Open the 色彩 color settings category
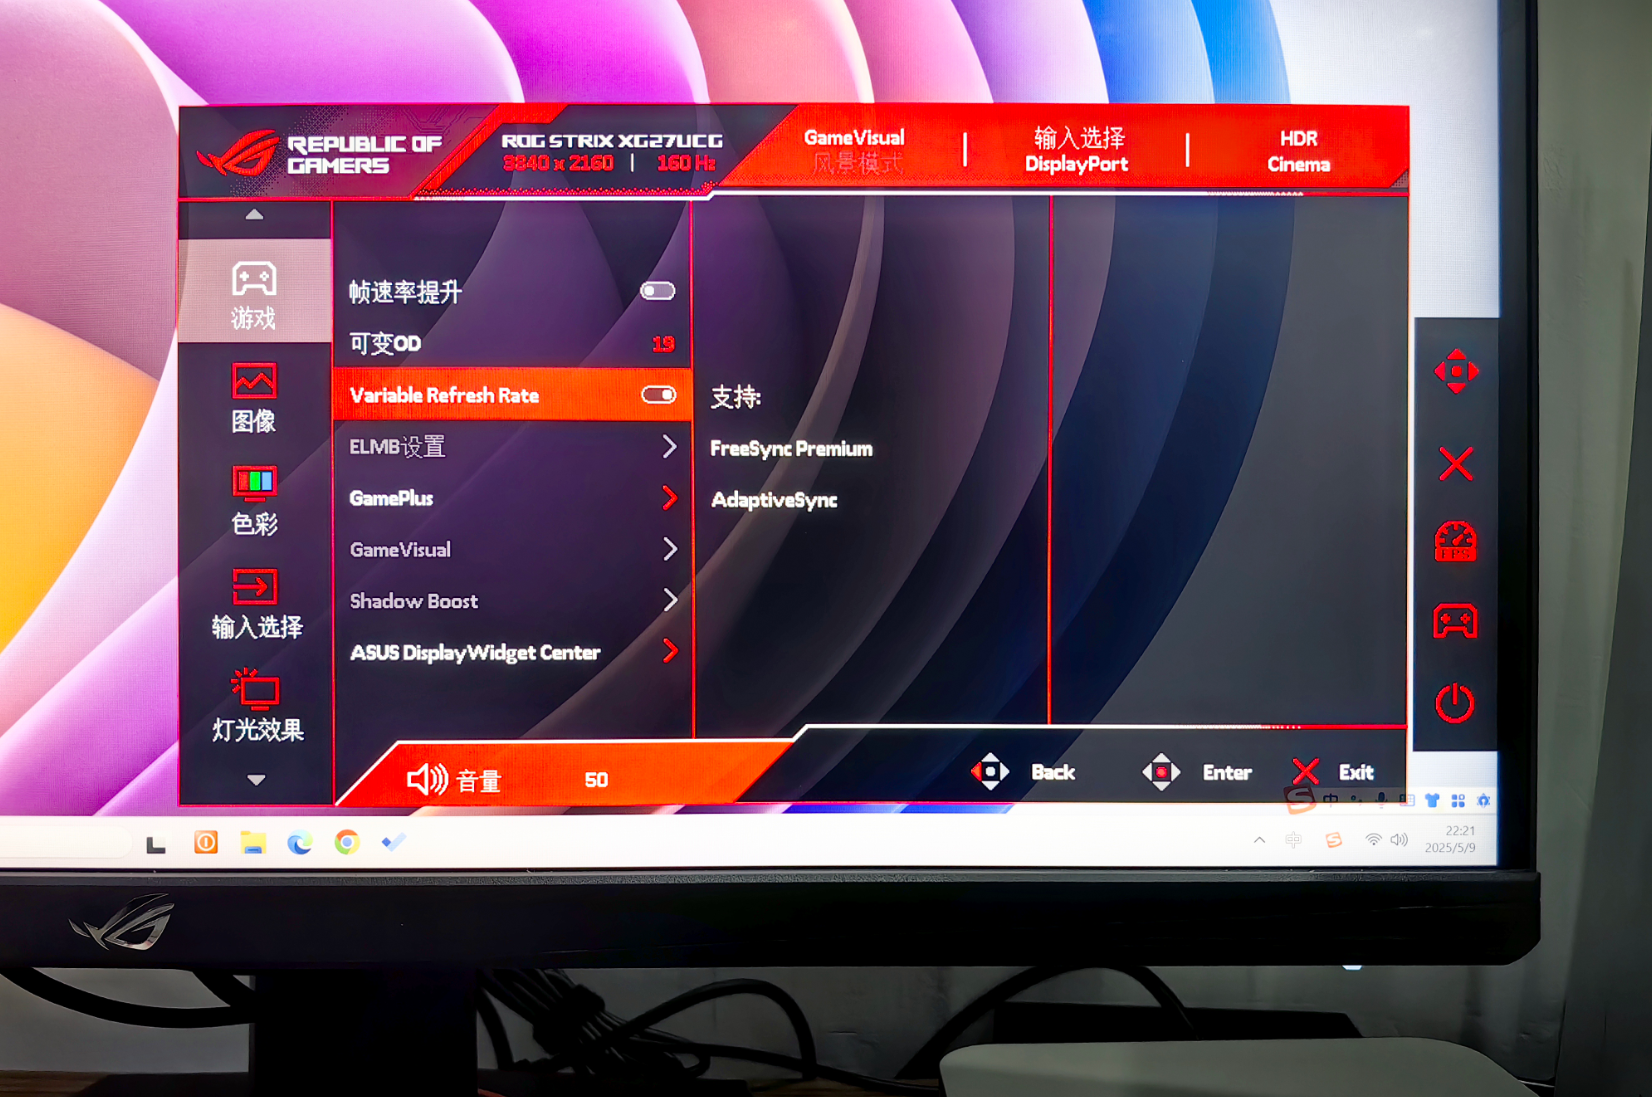Screen dimensions: 1652x1097 pos(254,501)
